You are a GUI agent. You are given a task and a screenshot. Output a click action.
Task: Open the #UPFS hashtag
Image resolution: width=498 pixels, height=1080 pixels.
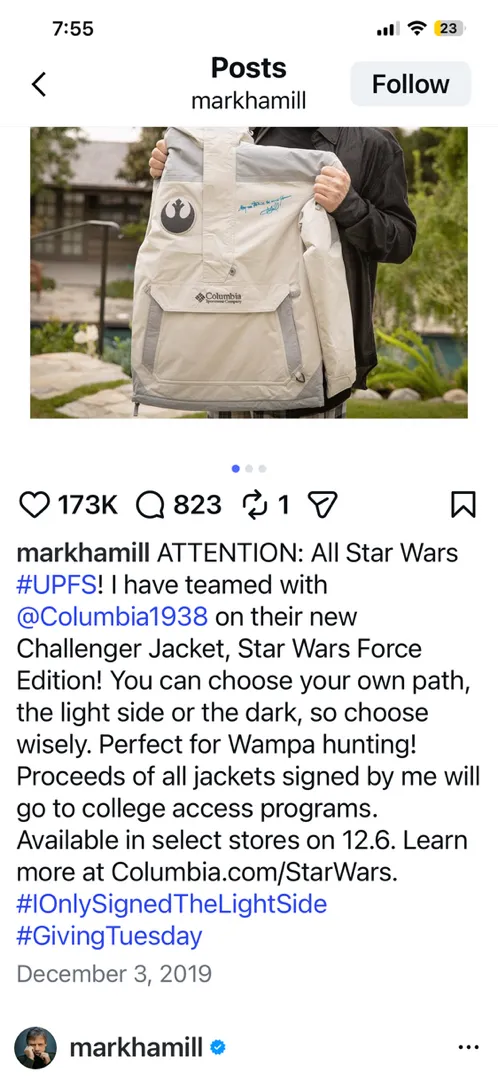[x=56, y=584]
